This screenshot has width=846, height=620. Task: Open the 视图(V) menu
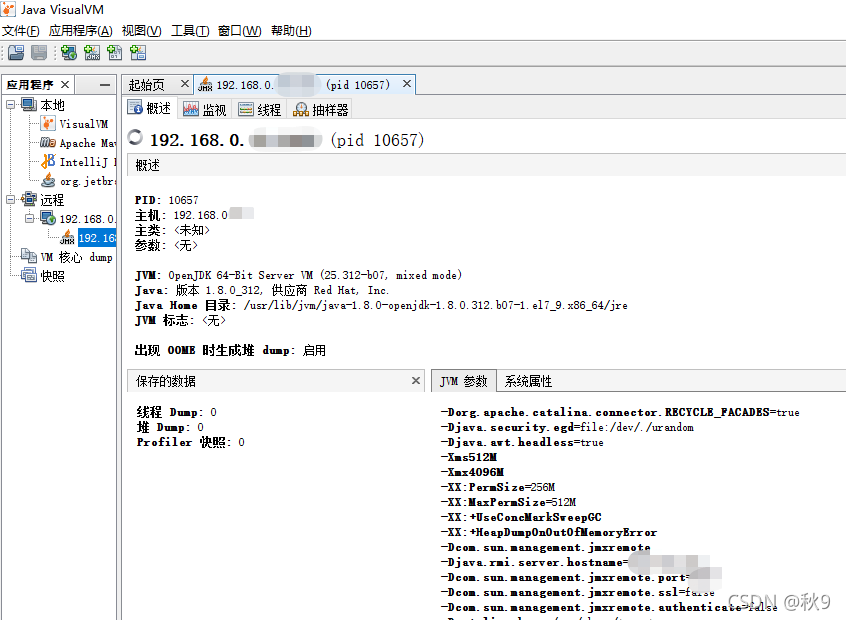point(141,31)
